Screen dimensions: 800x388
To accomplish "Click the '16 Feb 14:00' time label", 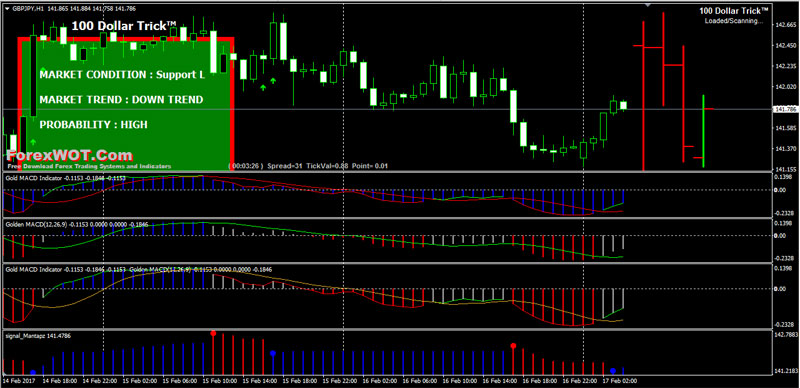I will [x=500, y=381].
